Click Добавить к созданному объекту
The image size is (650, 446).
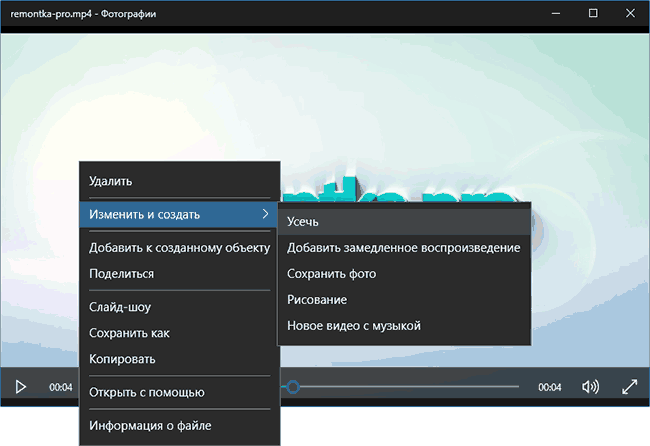click(180, 247)
